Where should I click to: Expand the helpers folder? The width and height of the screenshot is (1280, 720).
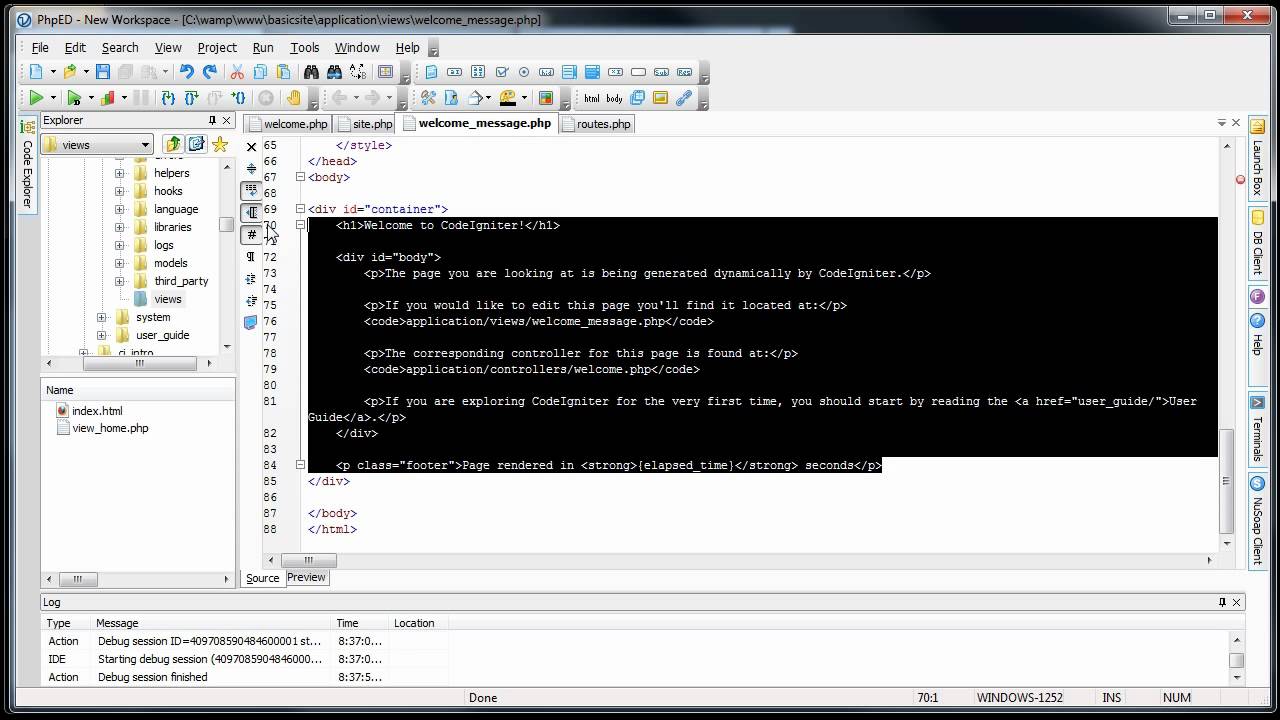[119, 173]
